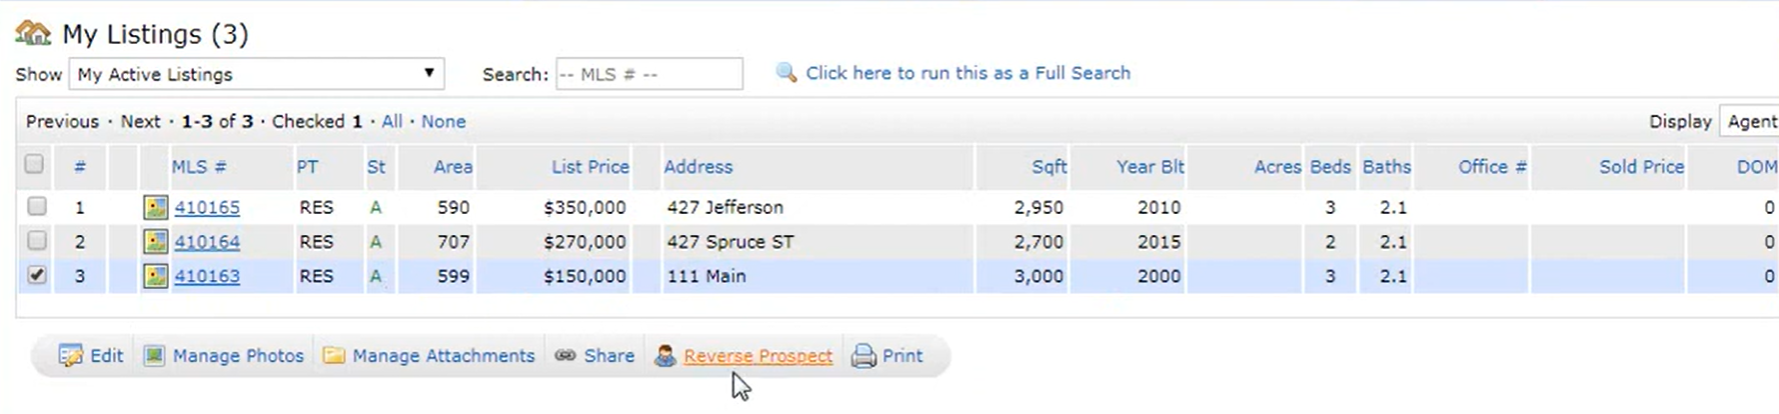Open the Display Agent dropdown
The width and height of the screenshot is (1779, 414).
point(1749,121)
